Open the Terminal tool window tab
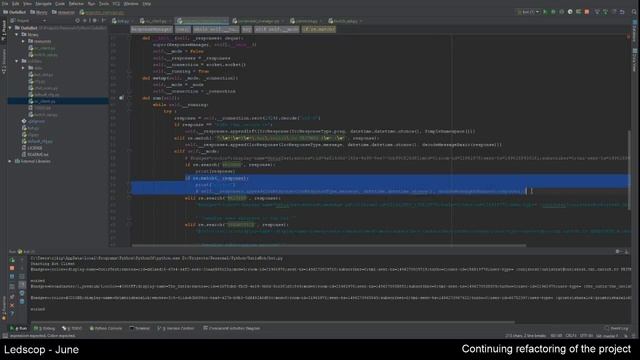This screenshot has height=360, width=640. 140,328
